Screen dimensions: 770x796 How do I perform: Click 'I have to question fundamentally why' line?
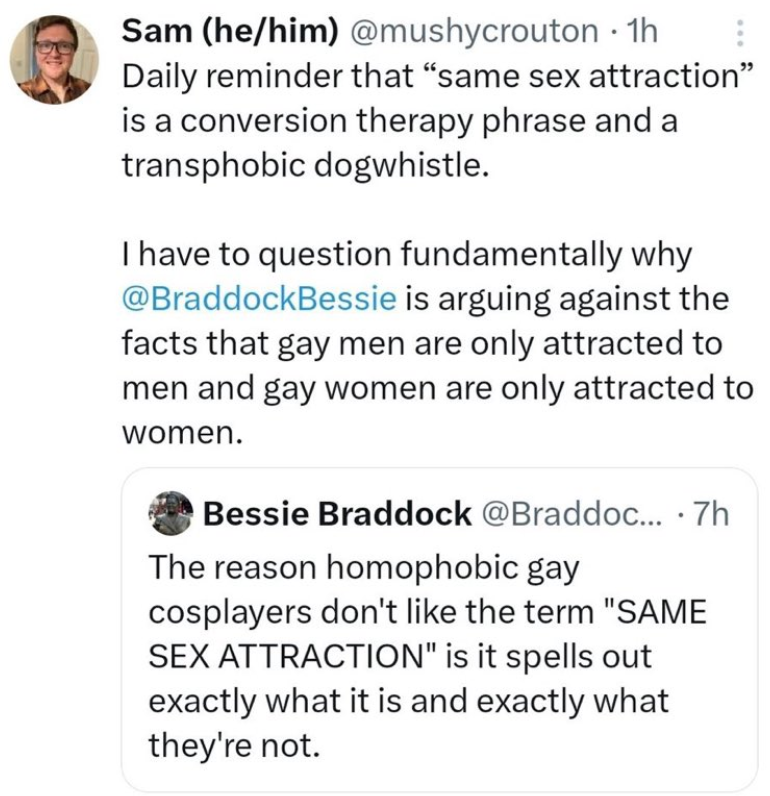coord(407,254)
